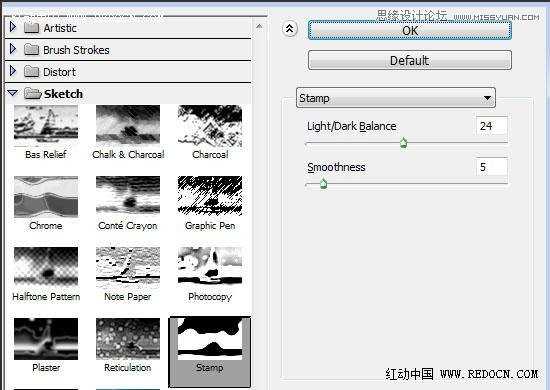Click the Artistic category label
This screenshot has width=550, height=390.
(x=60, y=28)
